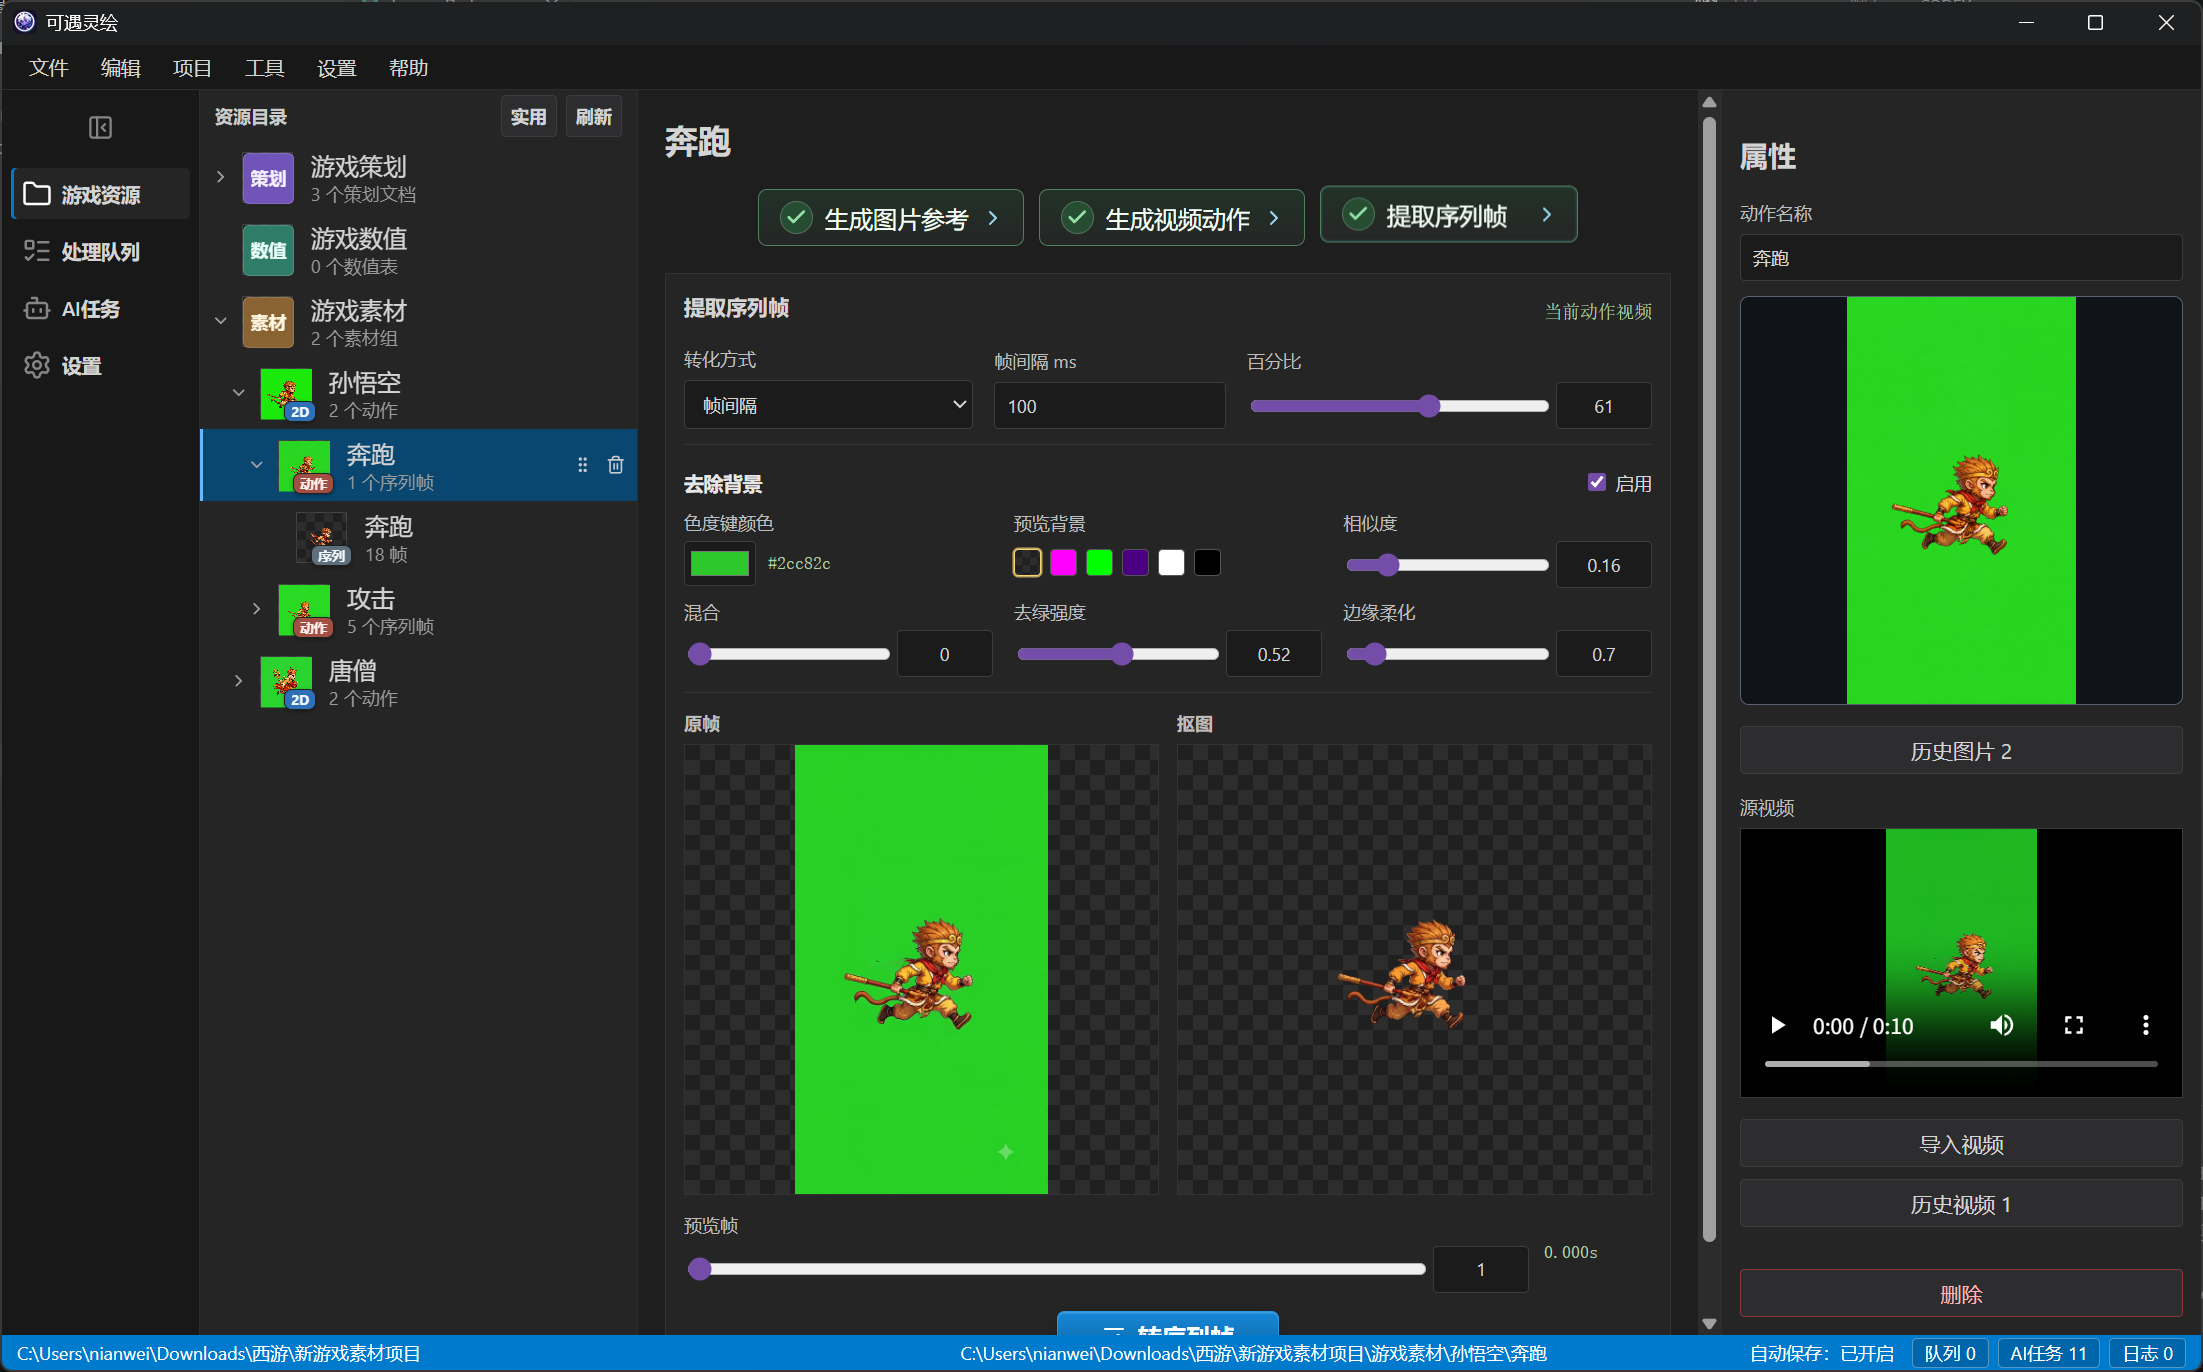Click the 刷新 button
2203x1372 pixels.
click(594, 117)
